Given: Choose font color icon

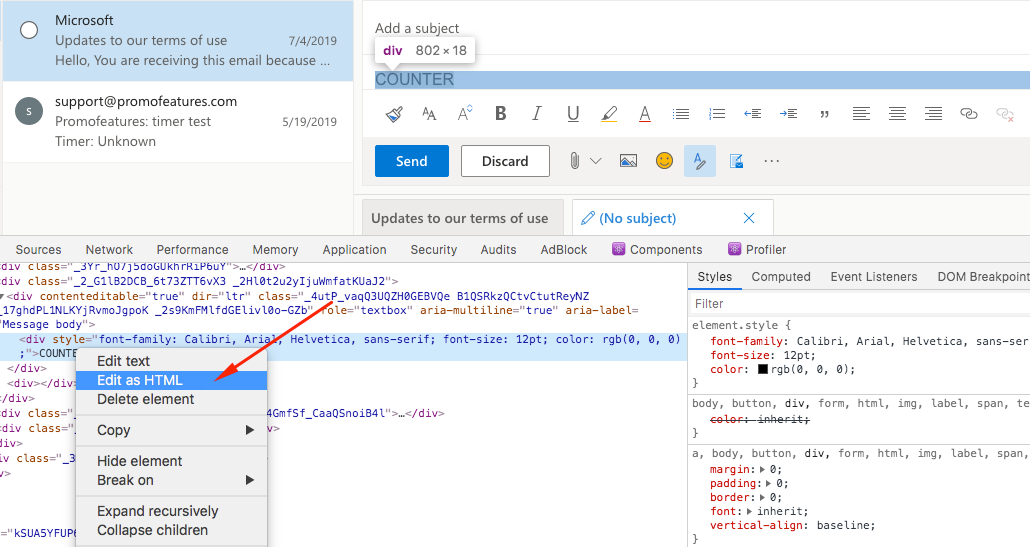Looking at the screenshot, I should (645, 114).
